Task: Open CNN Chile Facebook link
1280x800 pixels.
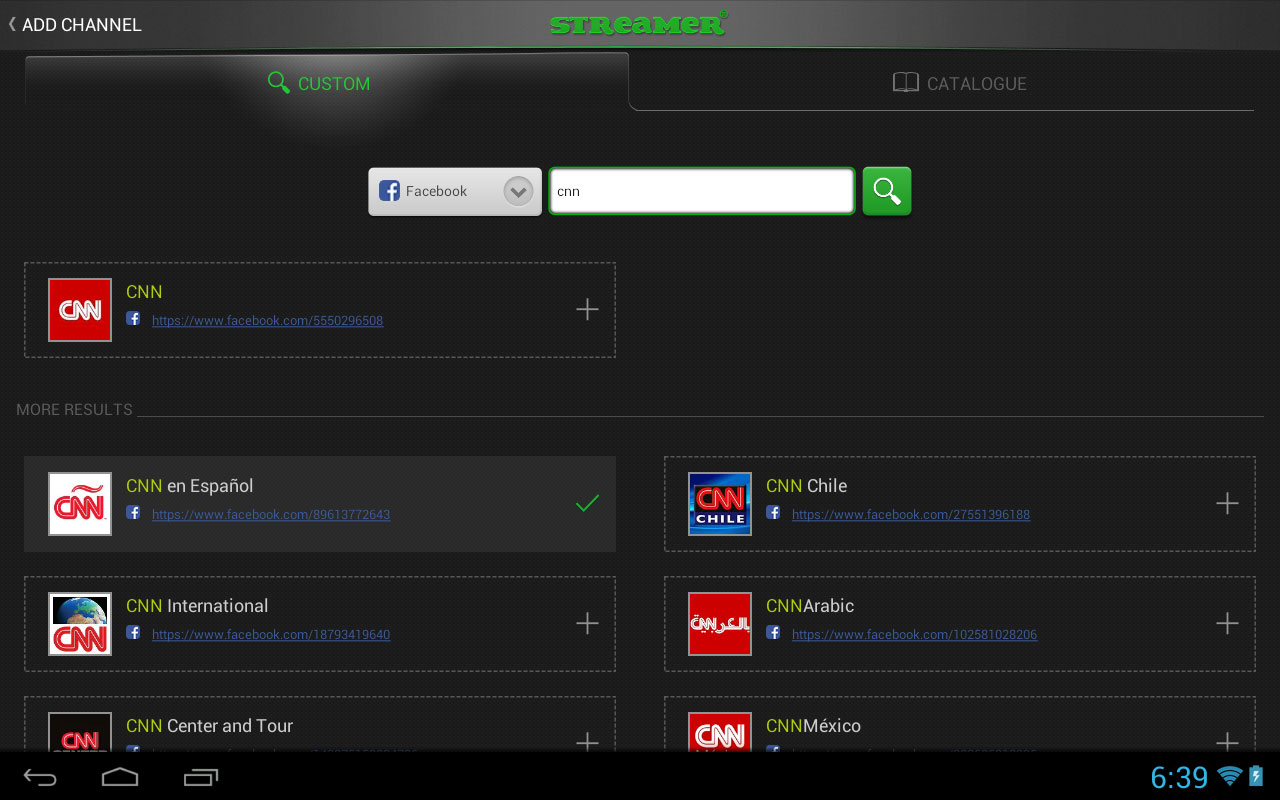Action: (911, 515)
